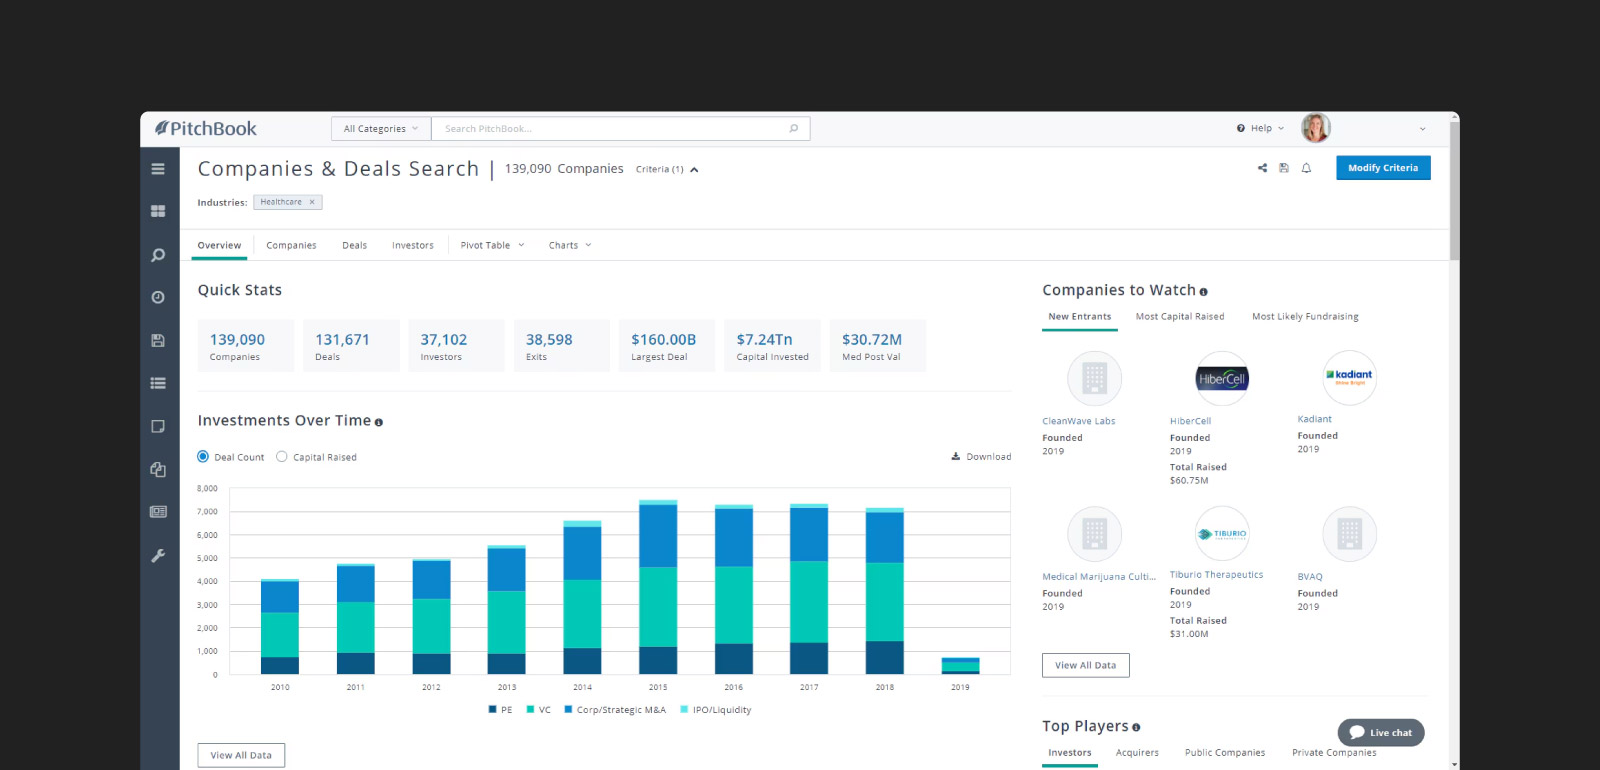Viewport: 1600px width, 770px height.
Task: Select Top Players Private Companies tab
Action: pyautogui.click(x=1334, y=753)
